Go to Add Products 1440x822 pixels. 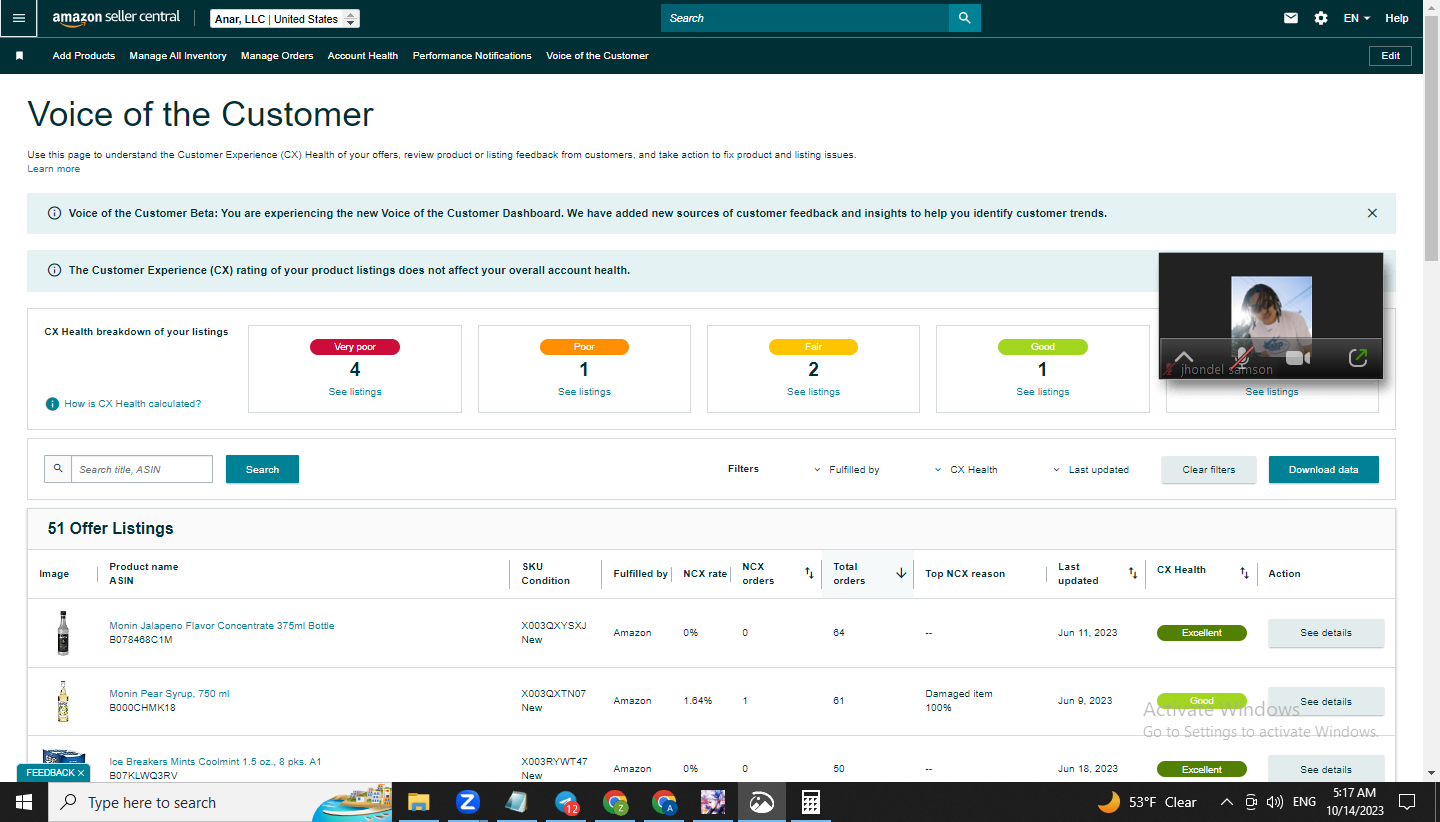[84, 56]
